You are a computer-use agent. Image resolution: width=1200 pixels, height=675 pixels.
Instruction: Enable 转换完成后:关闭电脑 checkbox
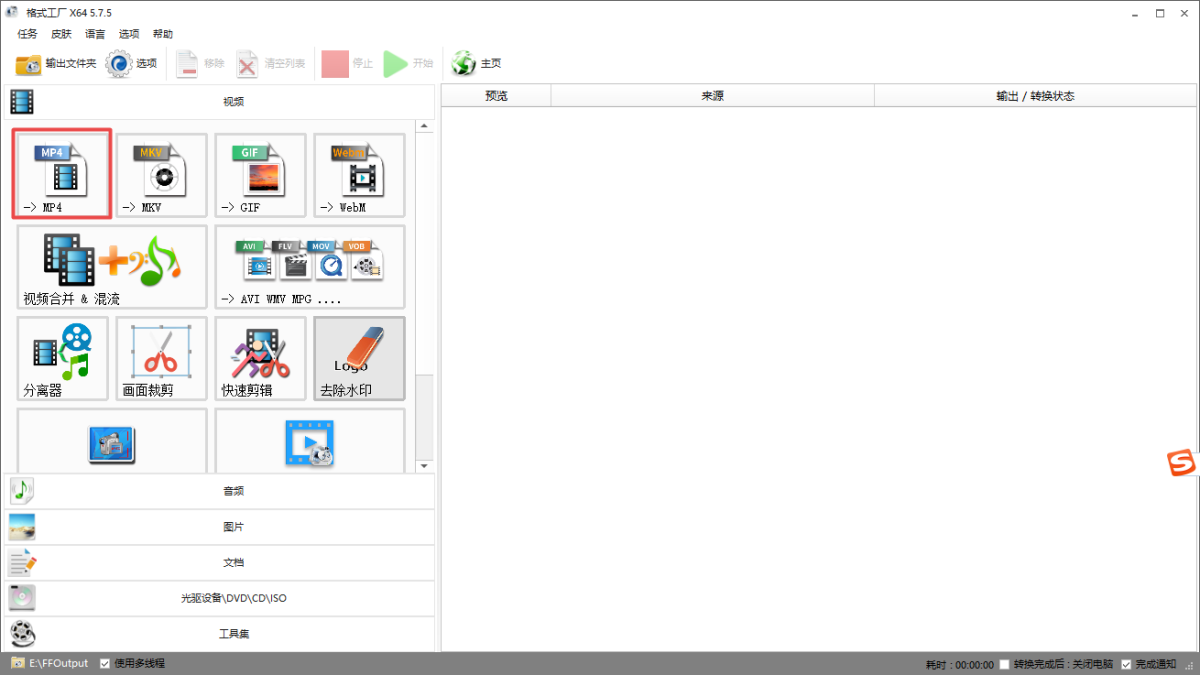coord(1005,665)
